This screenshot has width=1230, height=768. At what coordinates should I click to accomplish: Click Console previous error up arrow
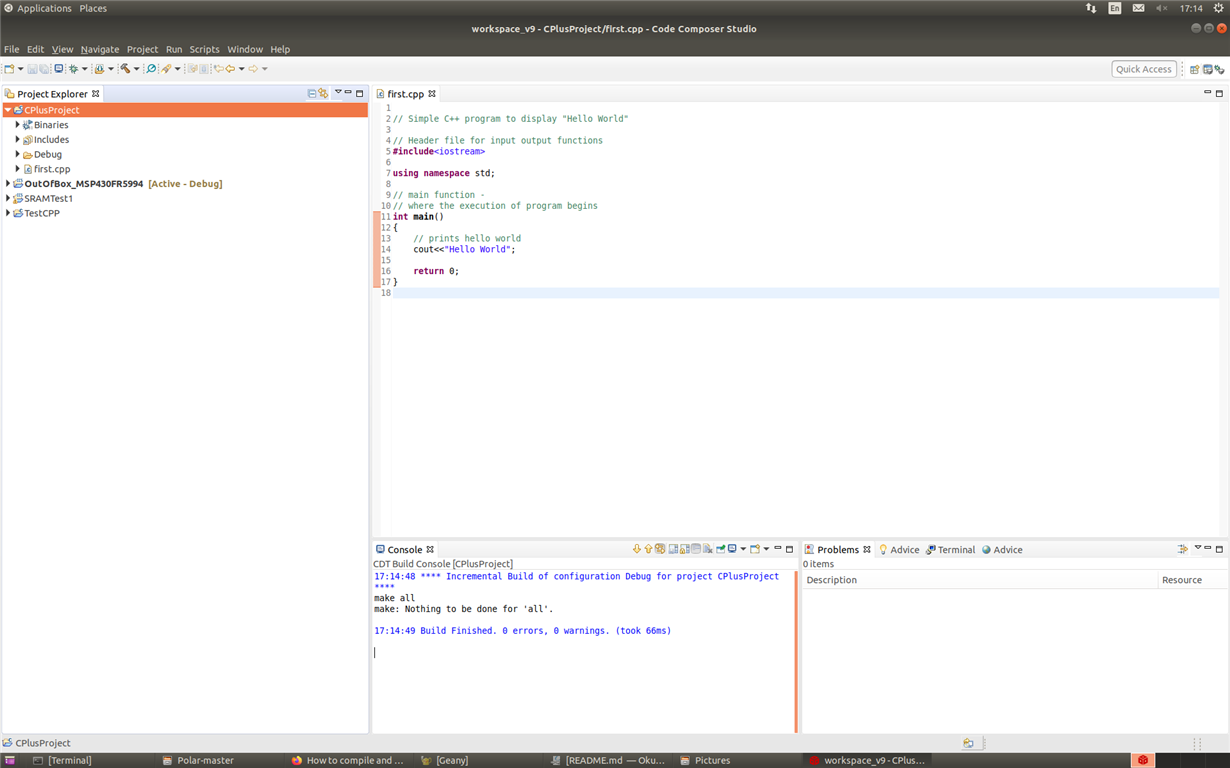[648, 549]
